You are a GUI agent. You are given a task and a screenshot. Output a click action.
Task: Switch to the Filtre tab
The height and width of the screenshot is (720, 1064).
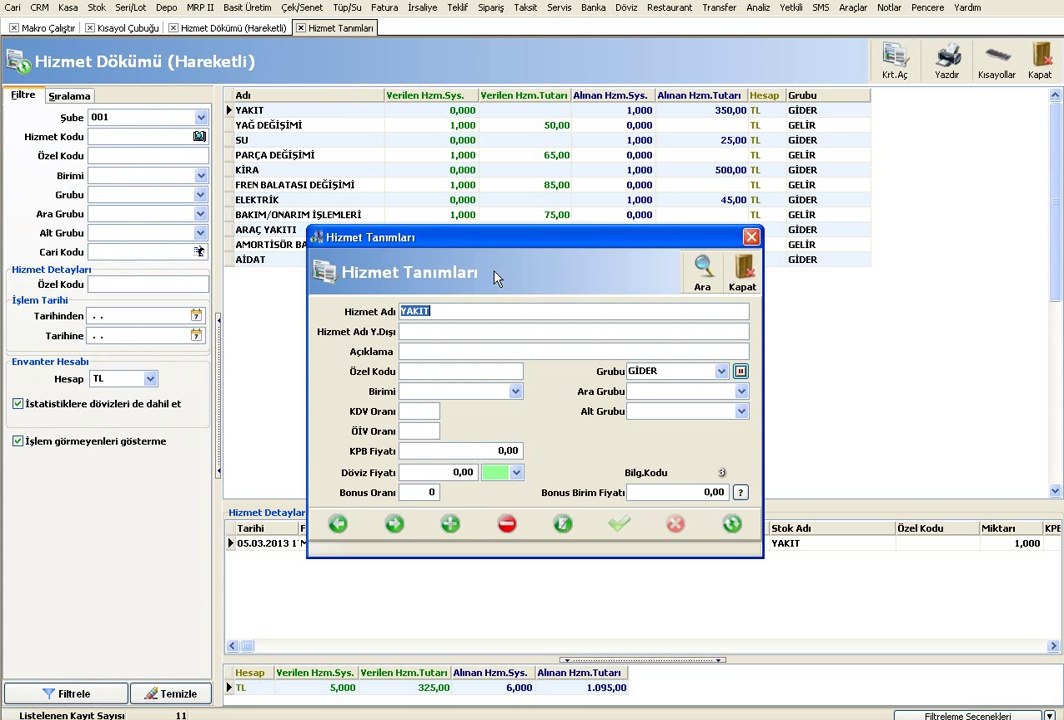coord(23,95)
